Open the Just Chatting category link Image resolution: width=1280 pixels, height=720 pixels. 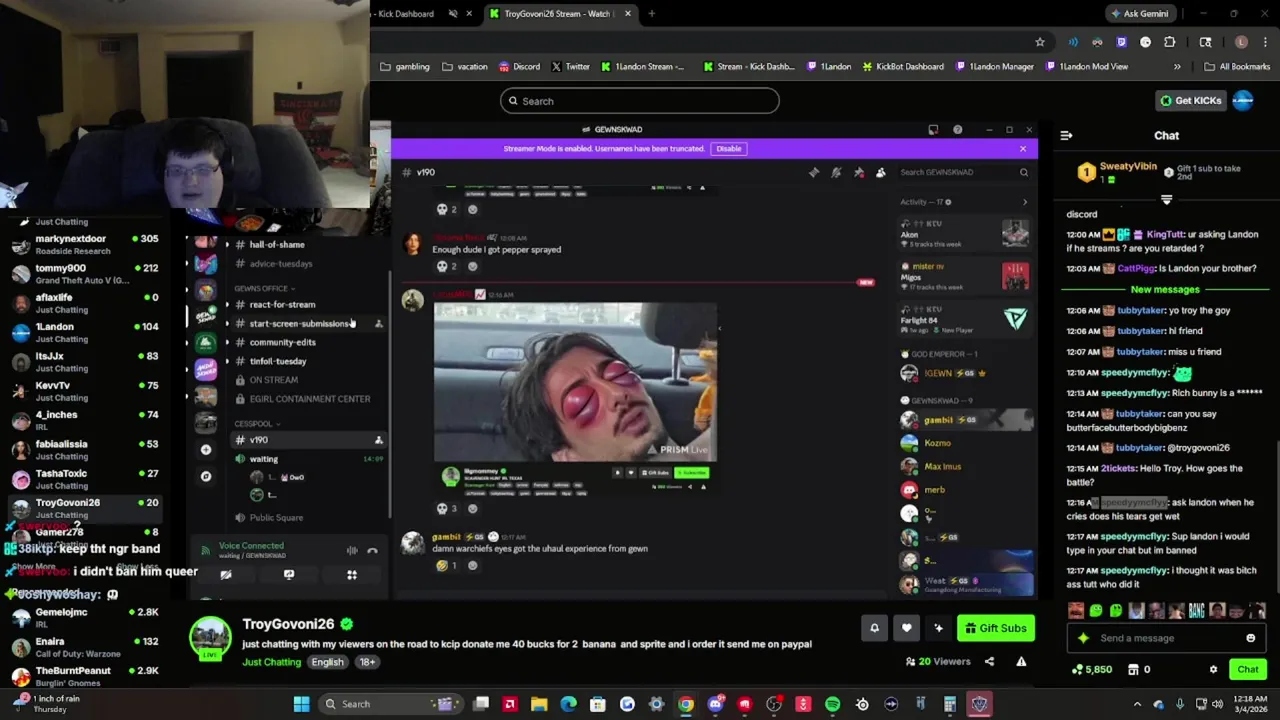point(271,662)
